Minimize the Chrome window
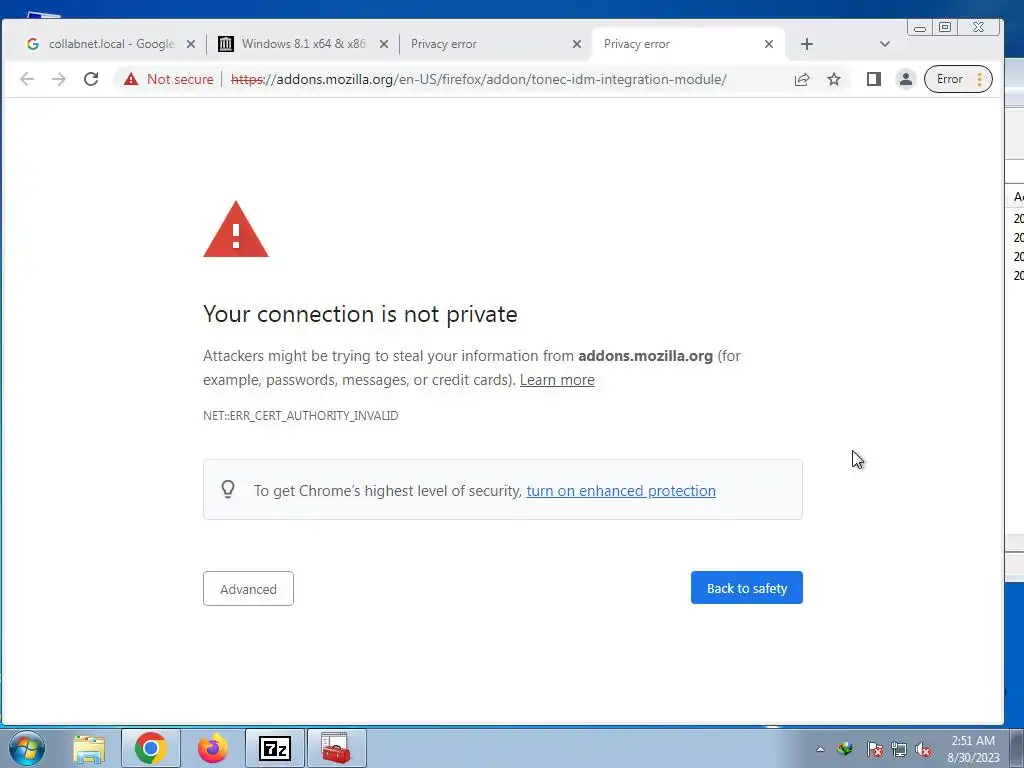Screen dimensions: 1024x768 click(920, 27)
